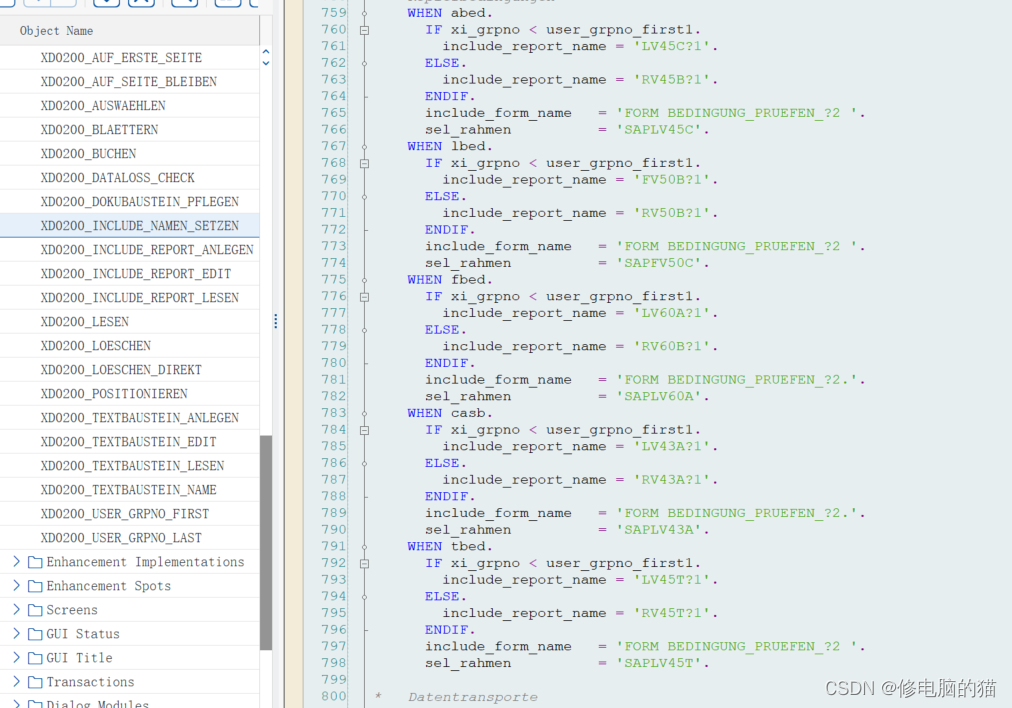
Task: Expand the Screens tree node
Action: 17,610
